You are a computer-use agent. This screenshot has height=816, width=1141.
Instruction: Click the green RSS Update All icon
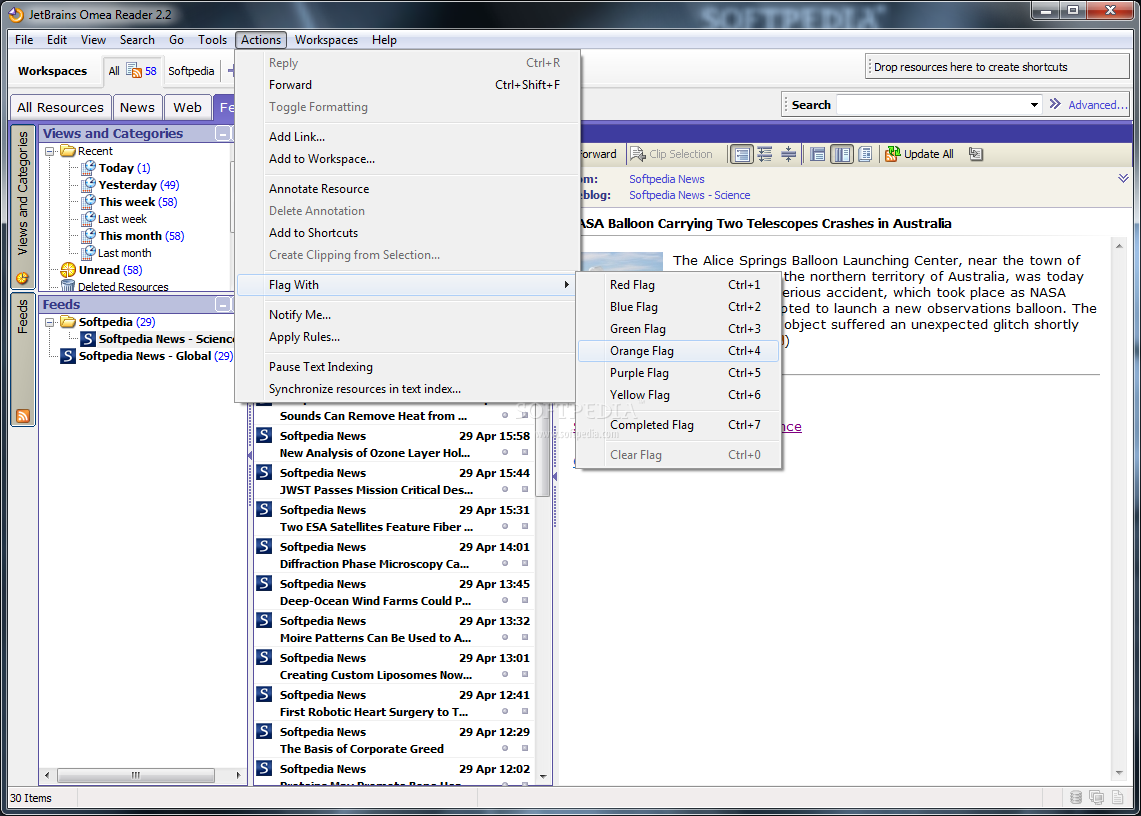[x=892, y=154]
